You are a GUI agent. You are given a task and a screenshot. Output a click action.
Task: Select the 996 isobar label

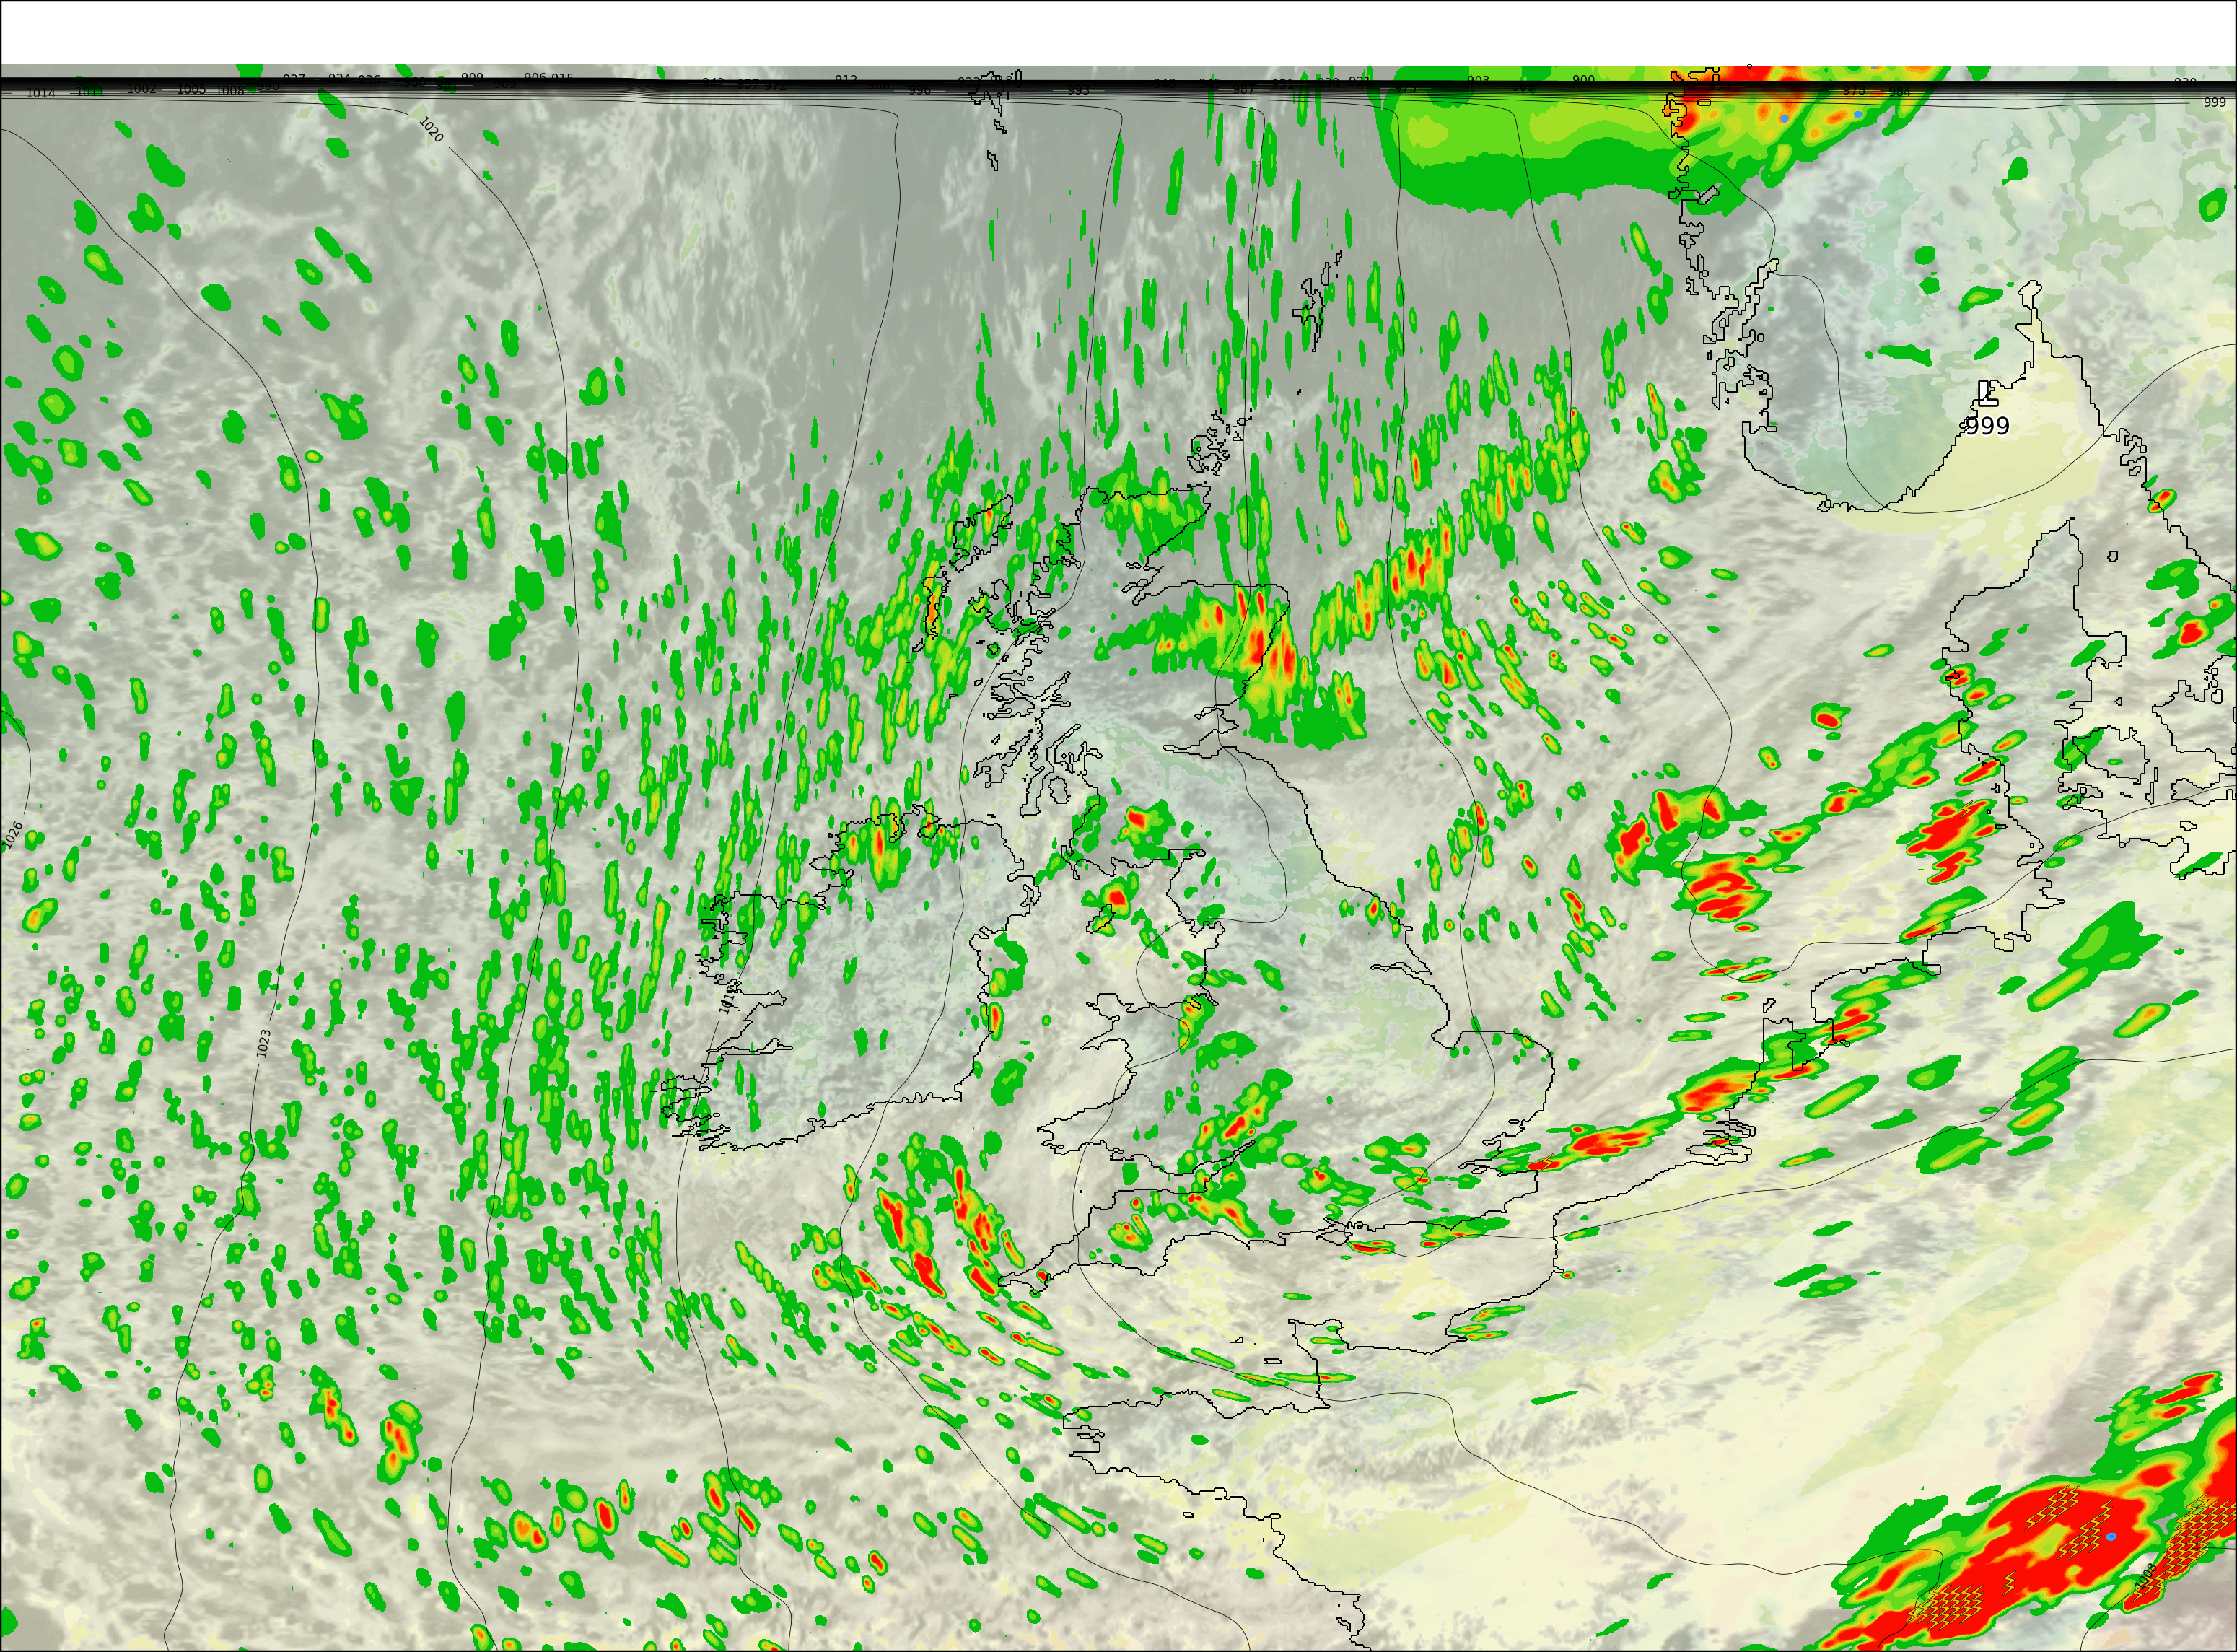click(919, 90)
